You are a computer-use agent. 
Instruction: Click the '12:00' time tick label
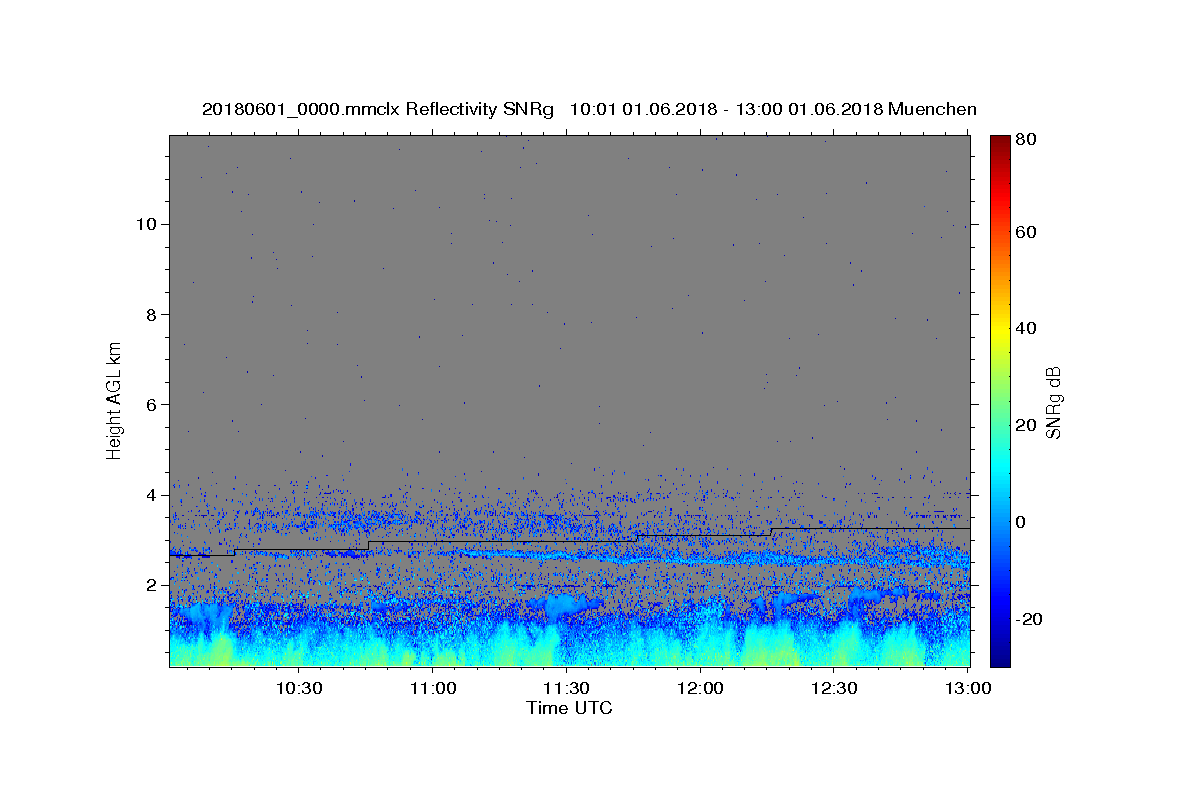point(700,688)
